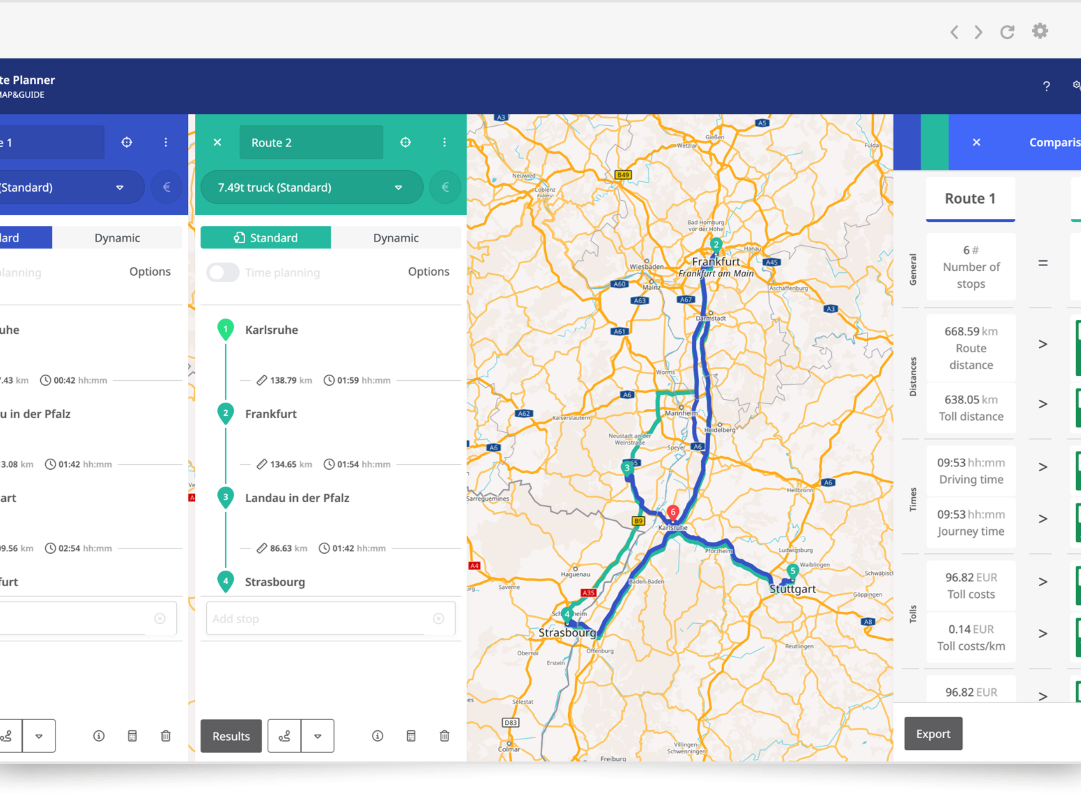This screenshot has width=1081, height=811.
Task: Open Route 2 Options
Action: coord(428,272)
